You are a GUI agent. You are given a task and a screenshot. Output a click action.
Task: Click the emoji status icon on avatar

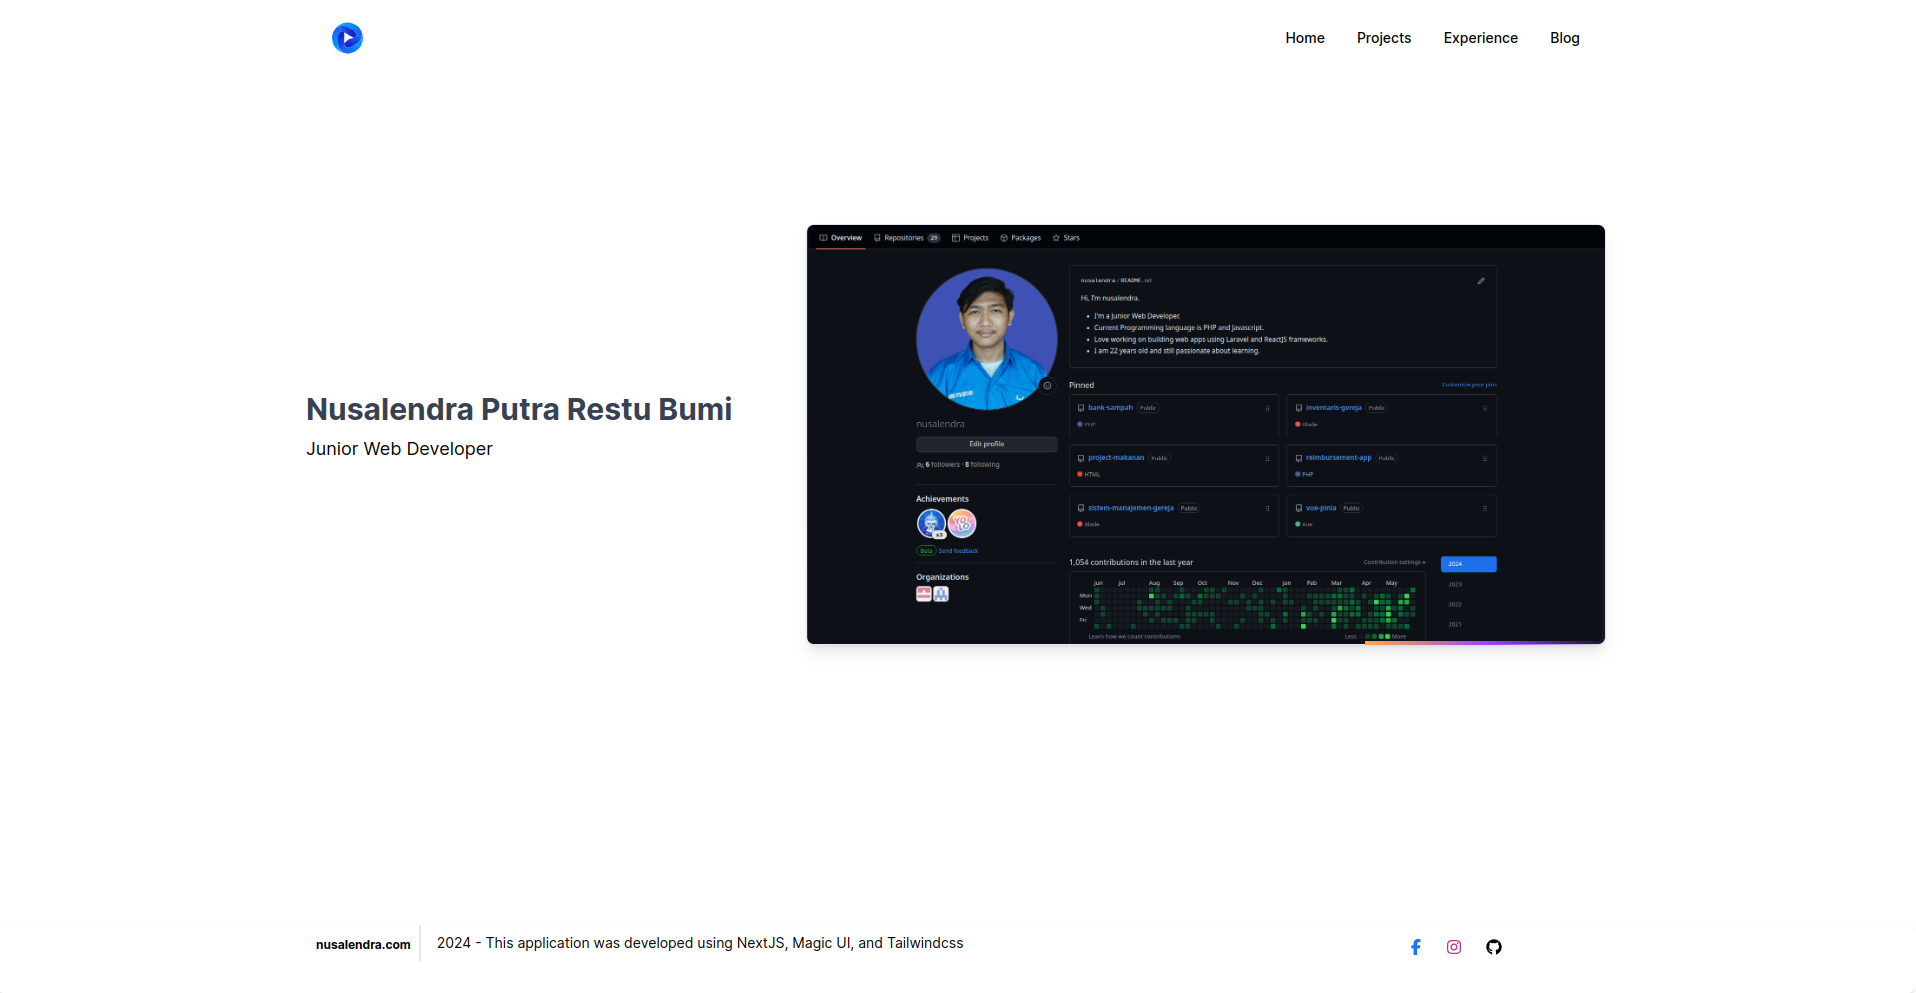point(1047,386)
